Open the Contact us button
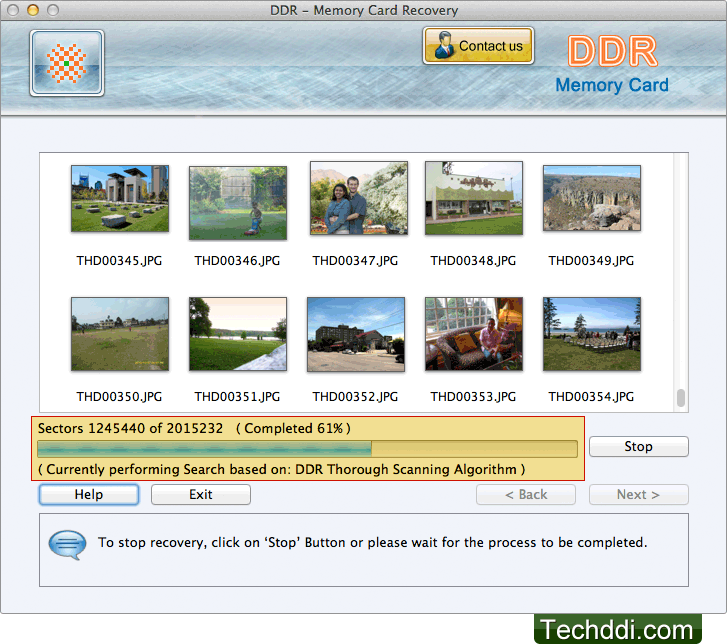This screenshot has width=727, height=644. 478,45
